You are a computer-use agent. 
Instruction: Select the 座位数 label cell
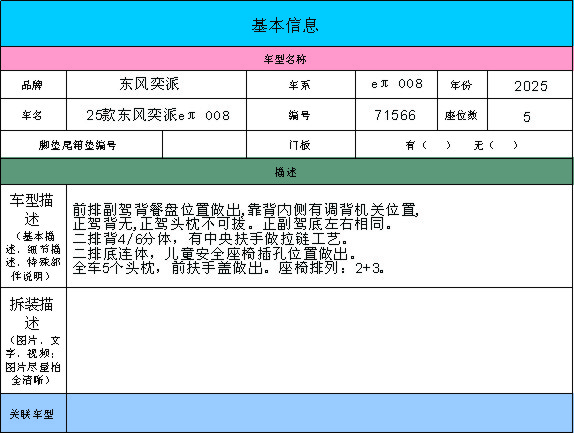tap(462, 115)
